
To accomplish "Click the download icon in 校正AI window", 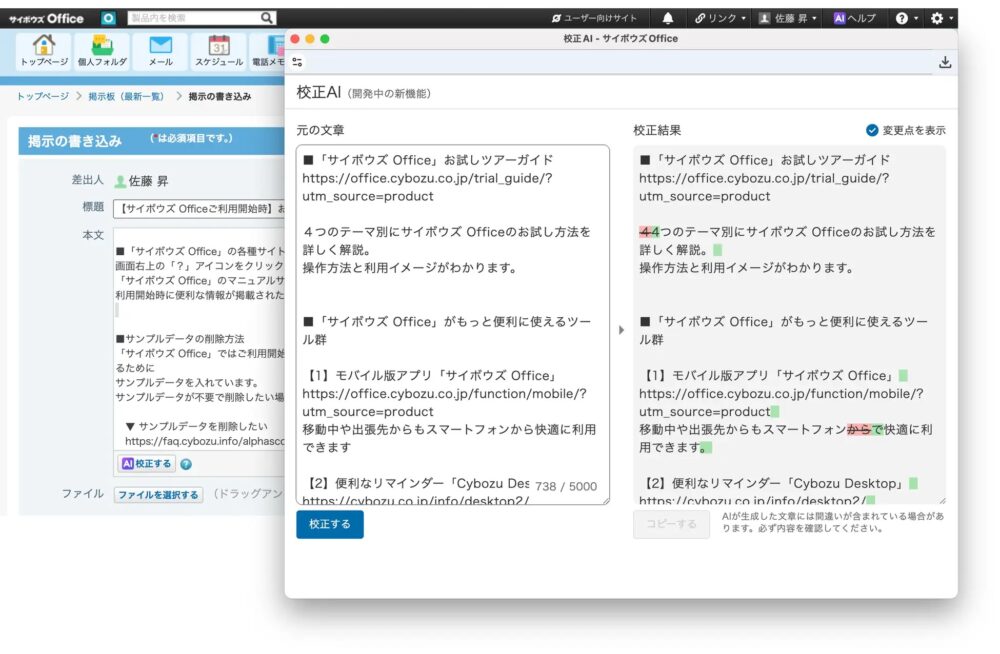I will [x=945, y=62].
